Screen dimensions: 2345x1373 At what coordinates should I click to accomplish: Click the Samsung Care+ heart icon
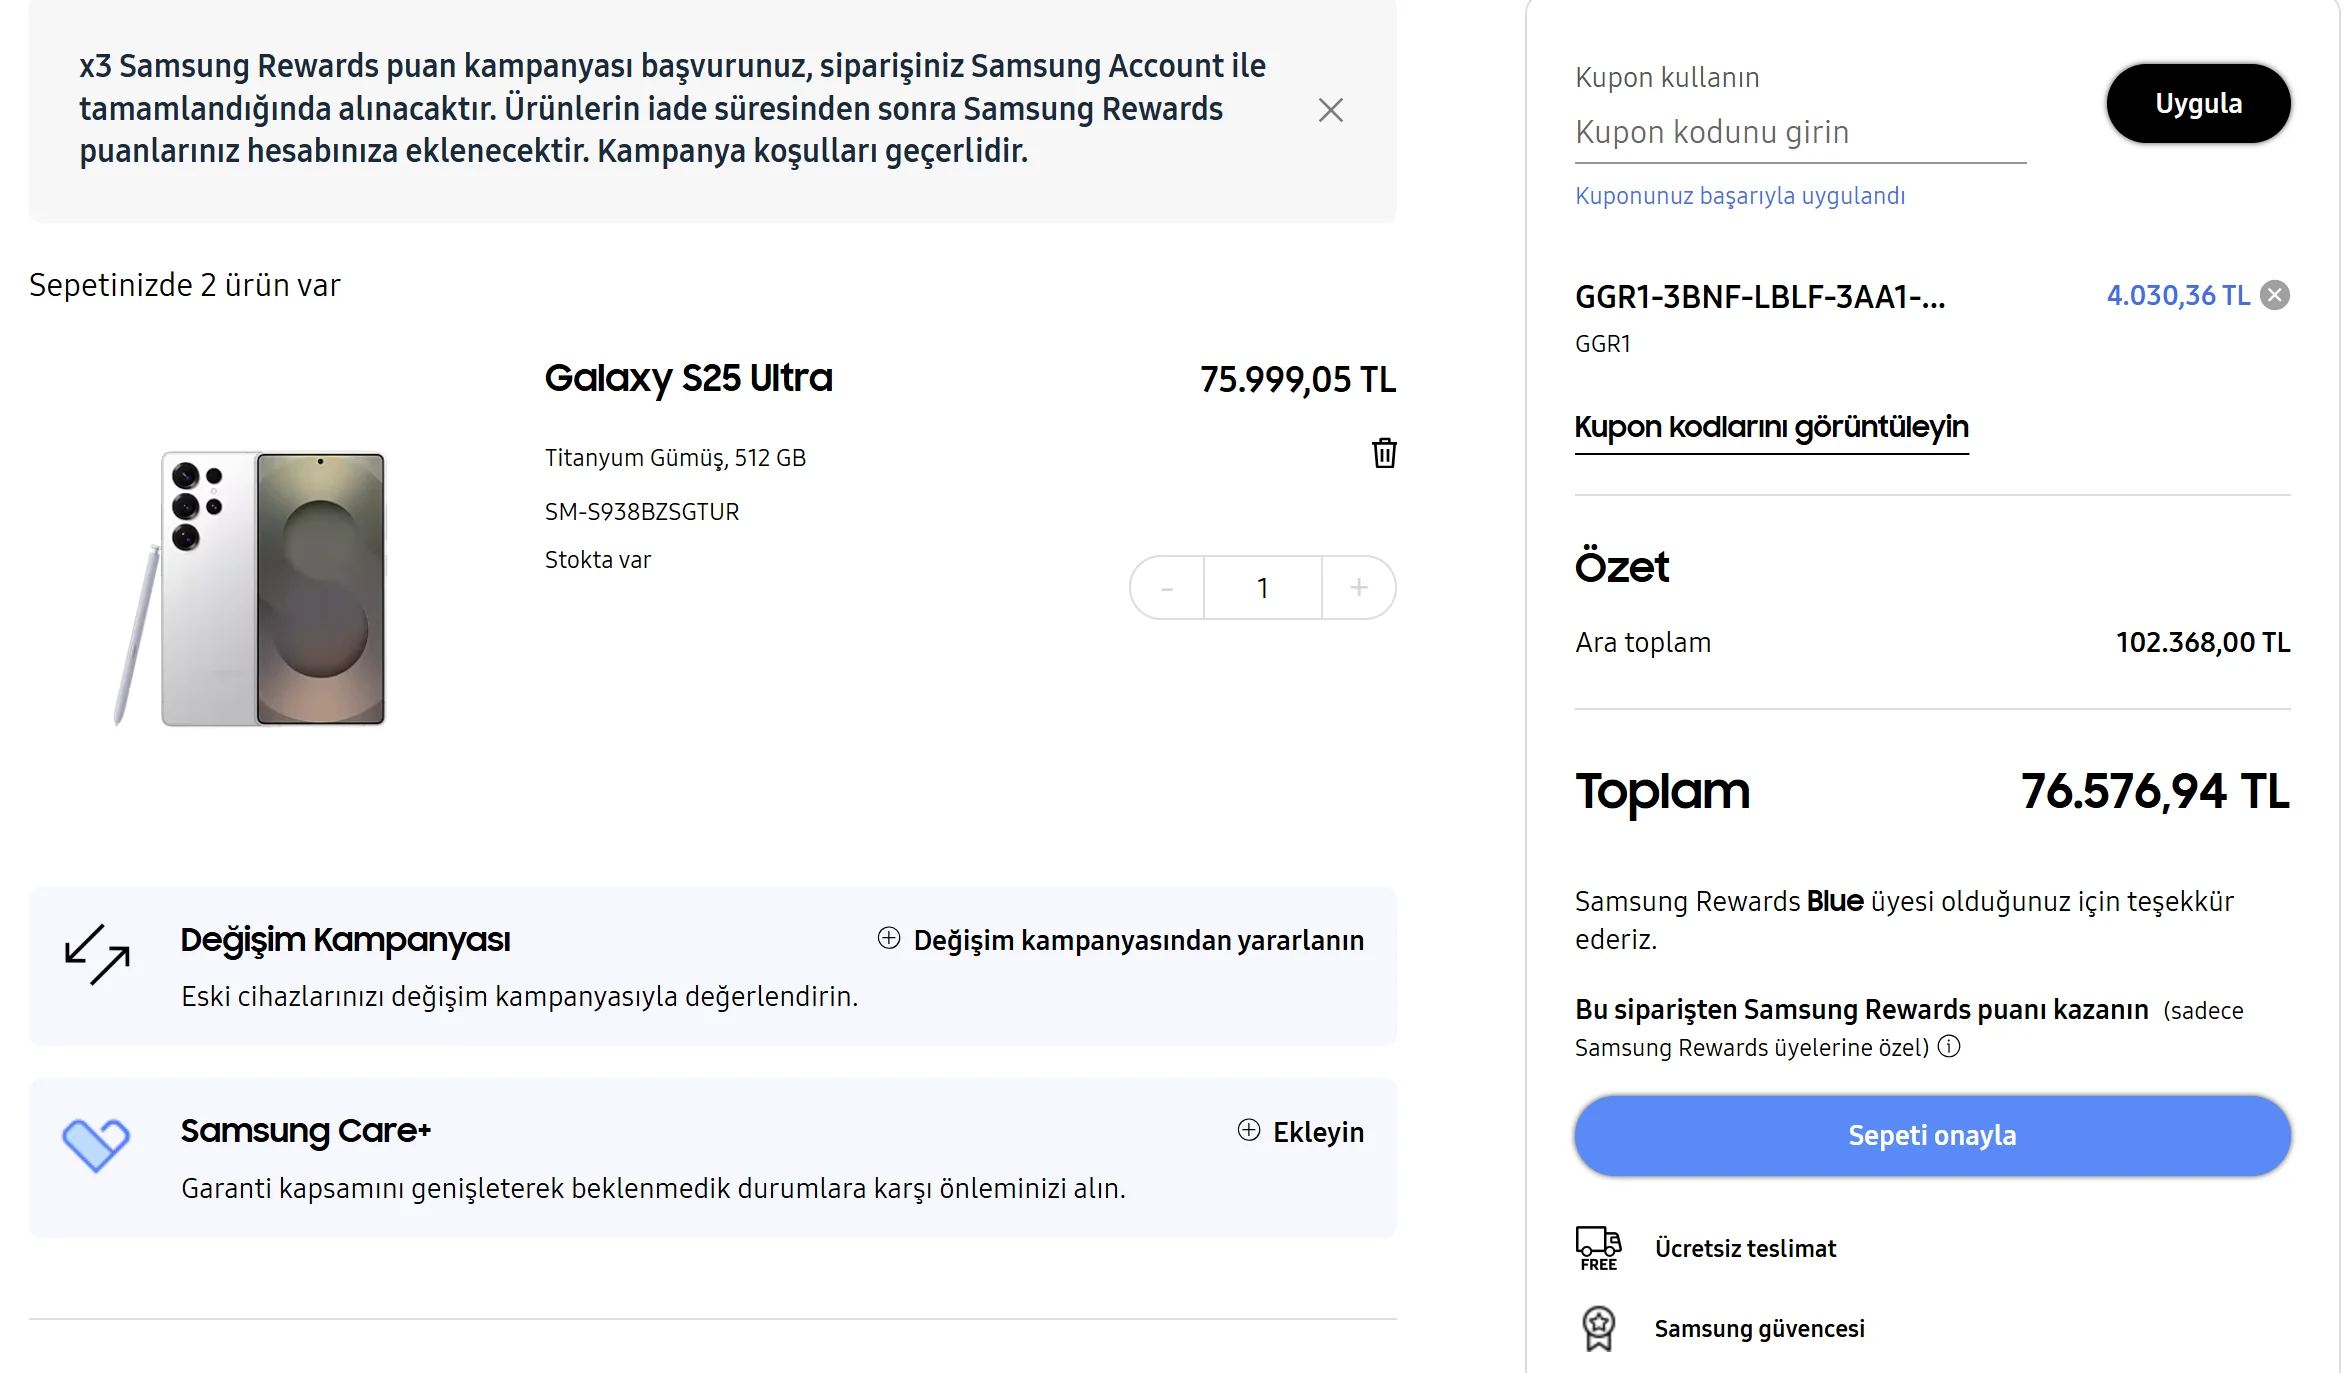pyautogui.click(x=96, y=1144)
